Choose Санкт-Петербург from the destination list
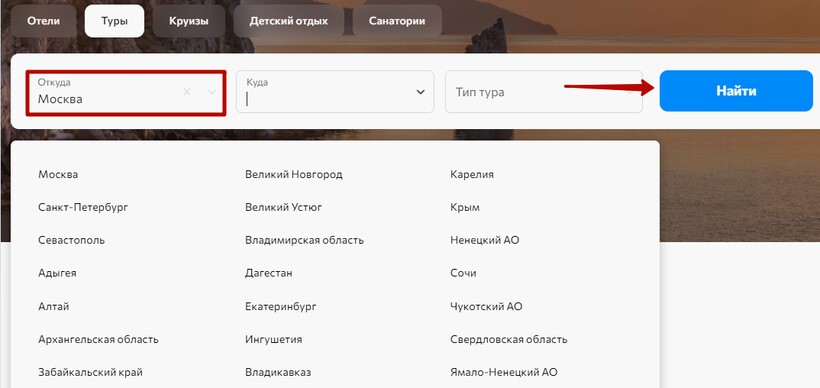This screenshot has height=388, width=820. (83, 208)
